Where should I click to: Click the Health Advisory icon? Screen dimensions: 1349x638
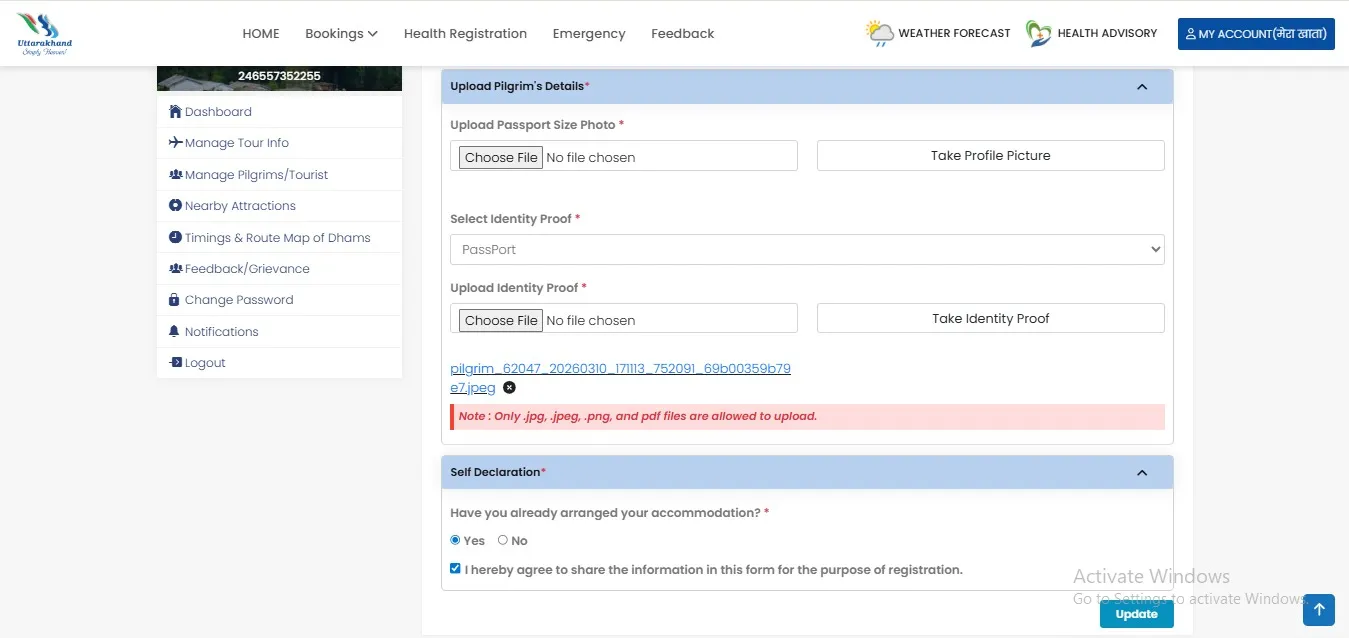click(1036, 32)
